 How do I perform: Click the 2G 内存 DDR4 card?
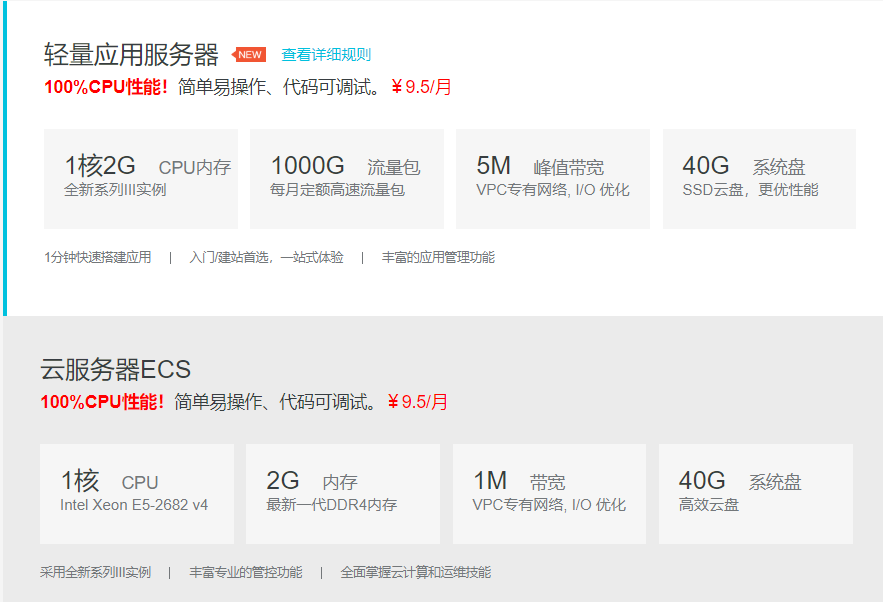pos(343,494)
